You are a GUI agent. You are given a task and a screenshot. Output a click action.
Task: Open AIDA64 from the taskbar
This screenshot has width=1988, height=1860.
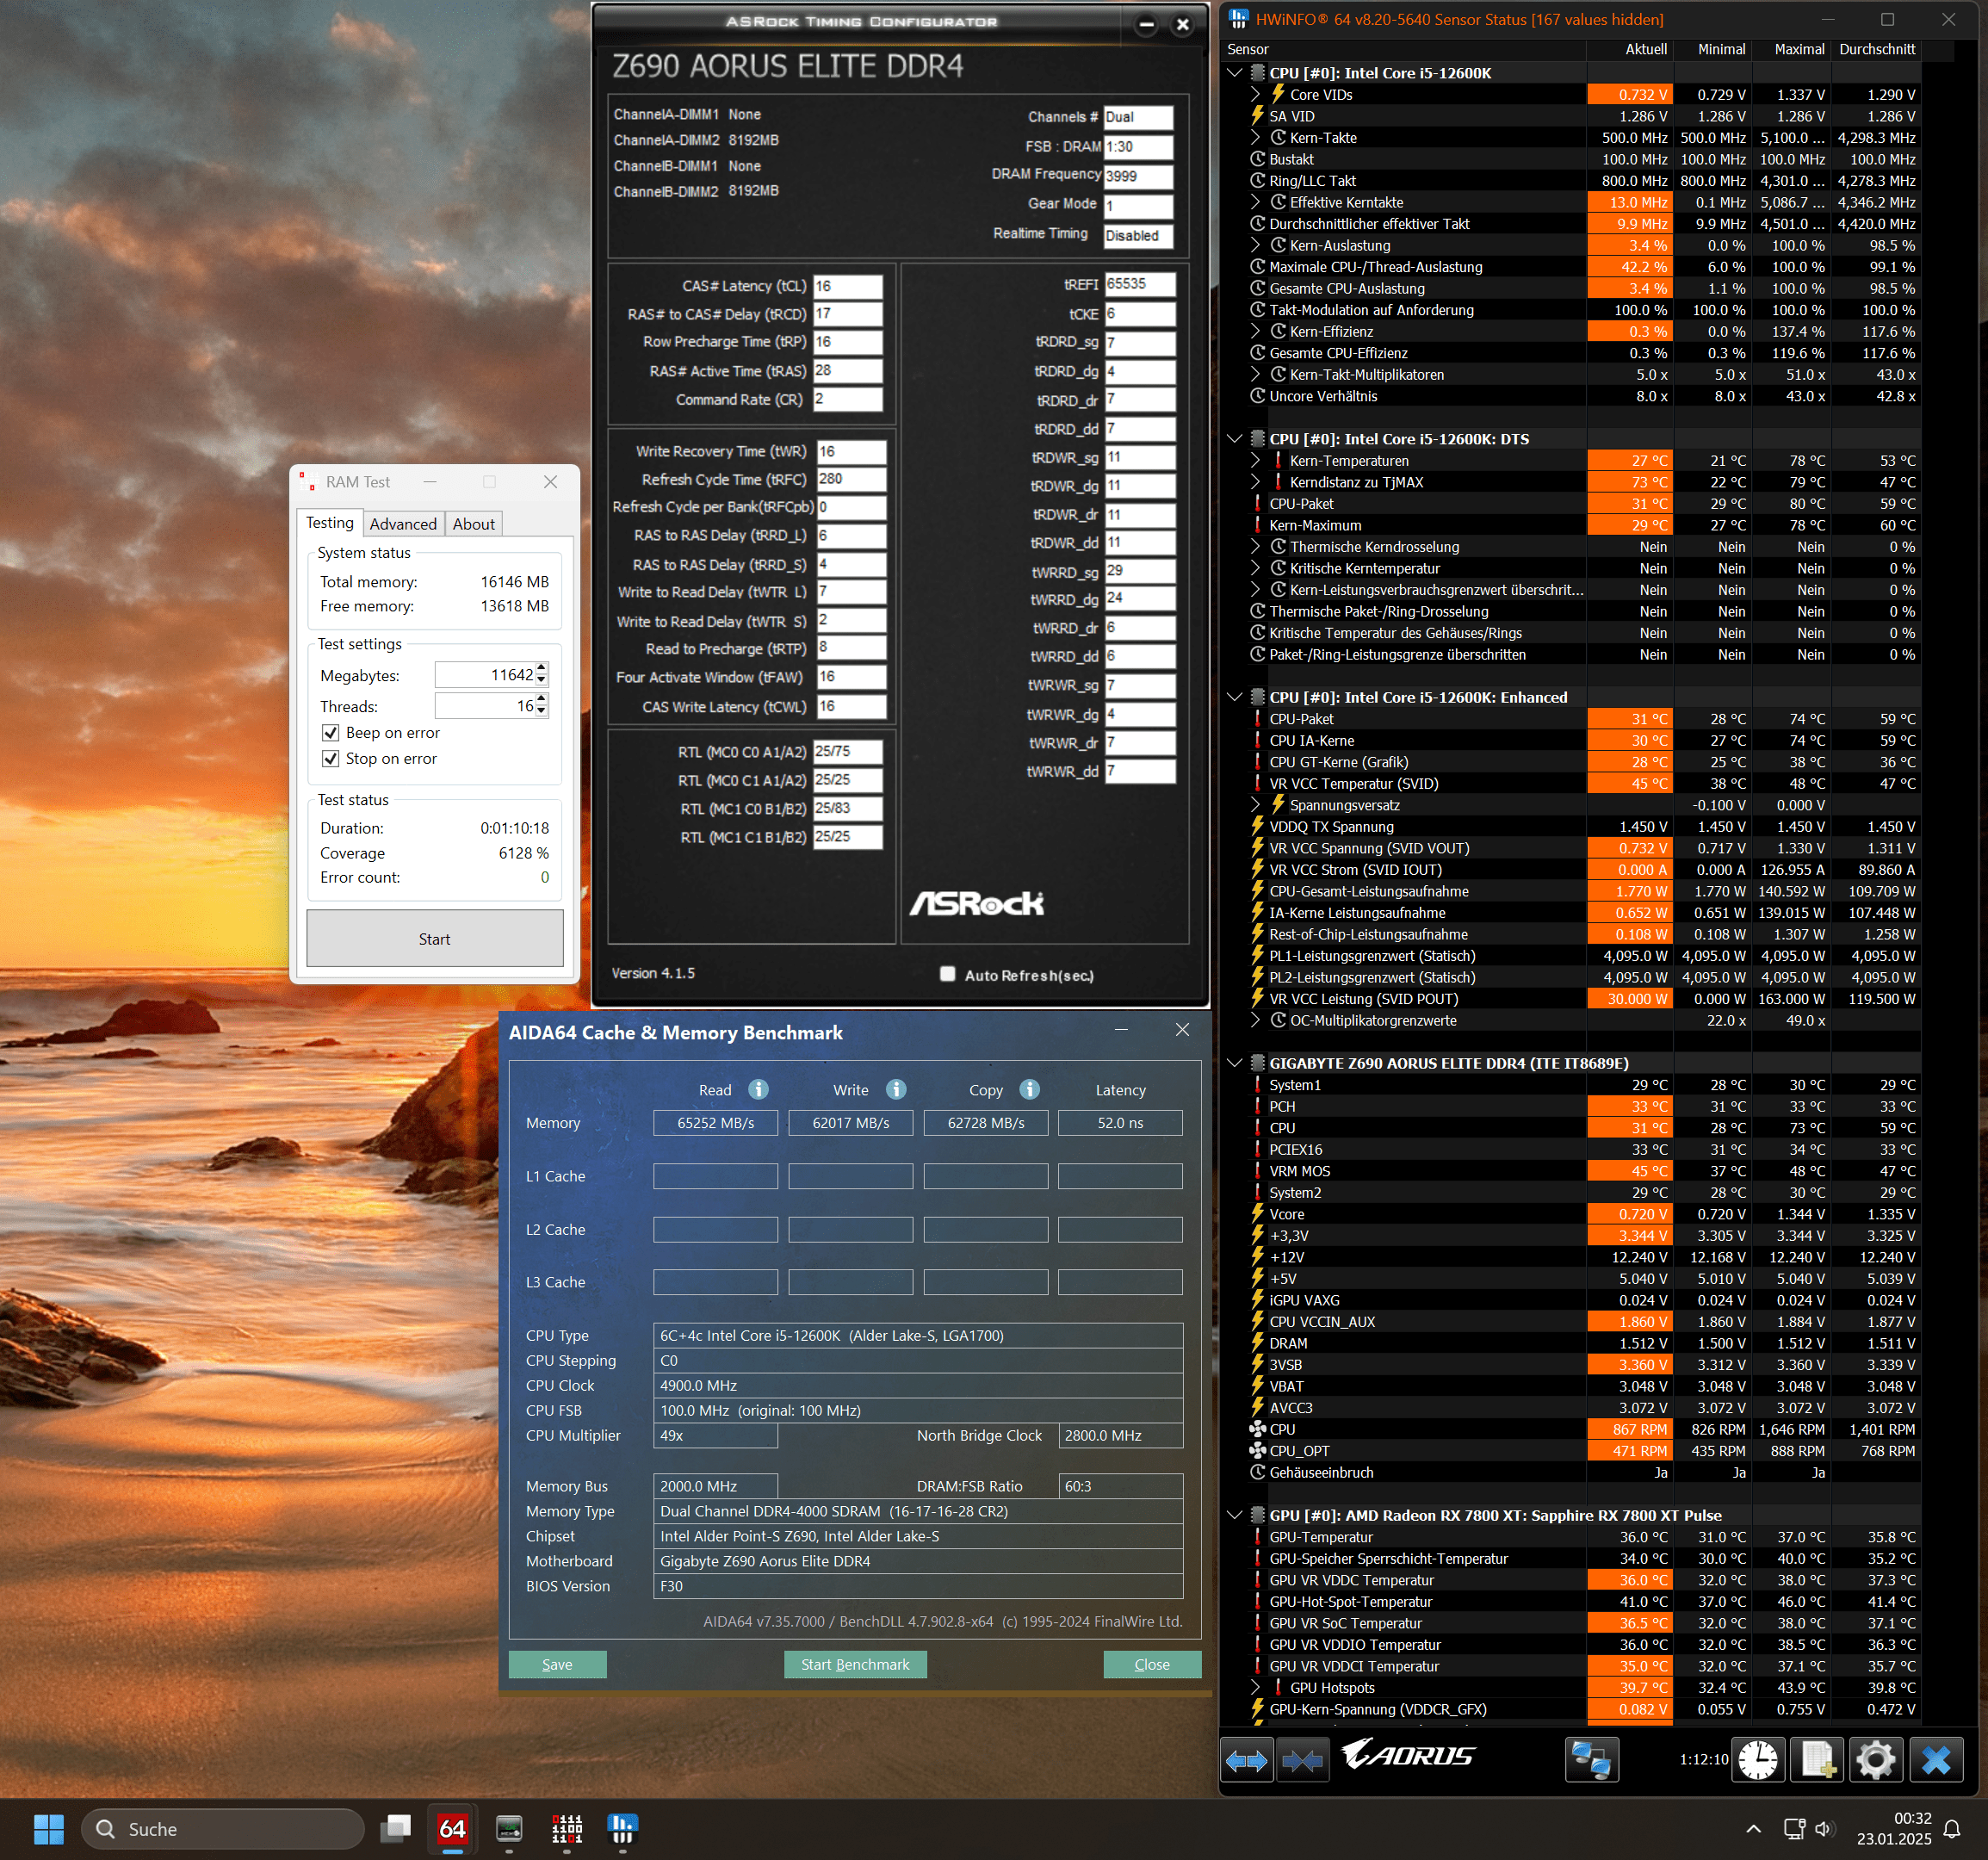tap(452, 1829)
